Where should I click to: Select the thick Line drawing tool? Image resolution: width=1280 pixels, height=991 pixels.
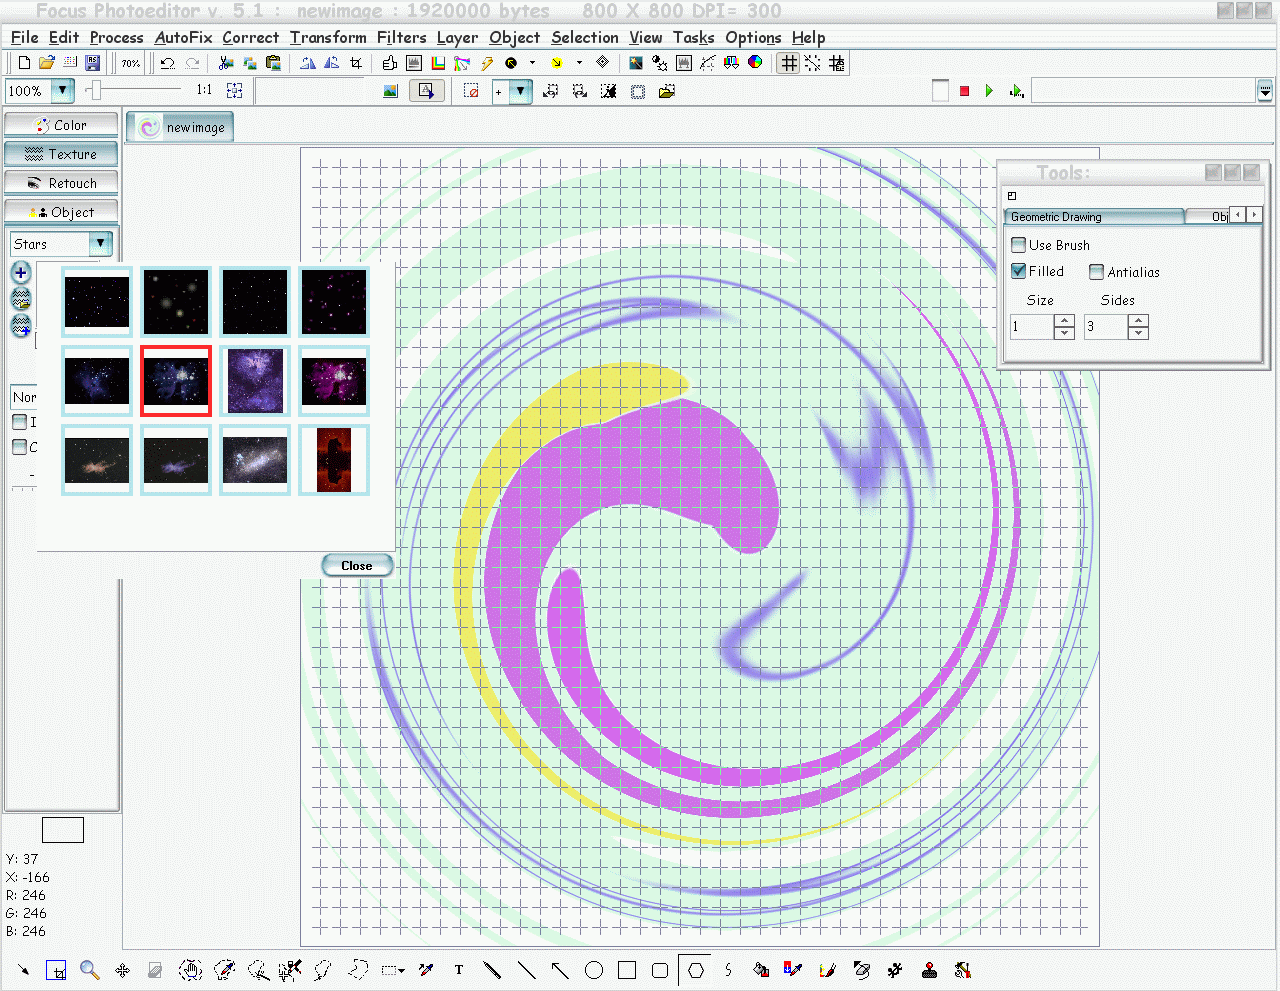point(492,970)
